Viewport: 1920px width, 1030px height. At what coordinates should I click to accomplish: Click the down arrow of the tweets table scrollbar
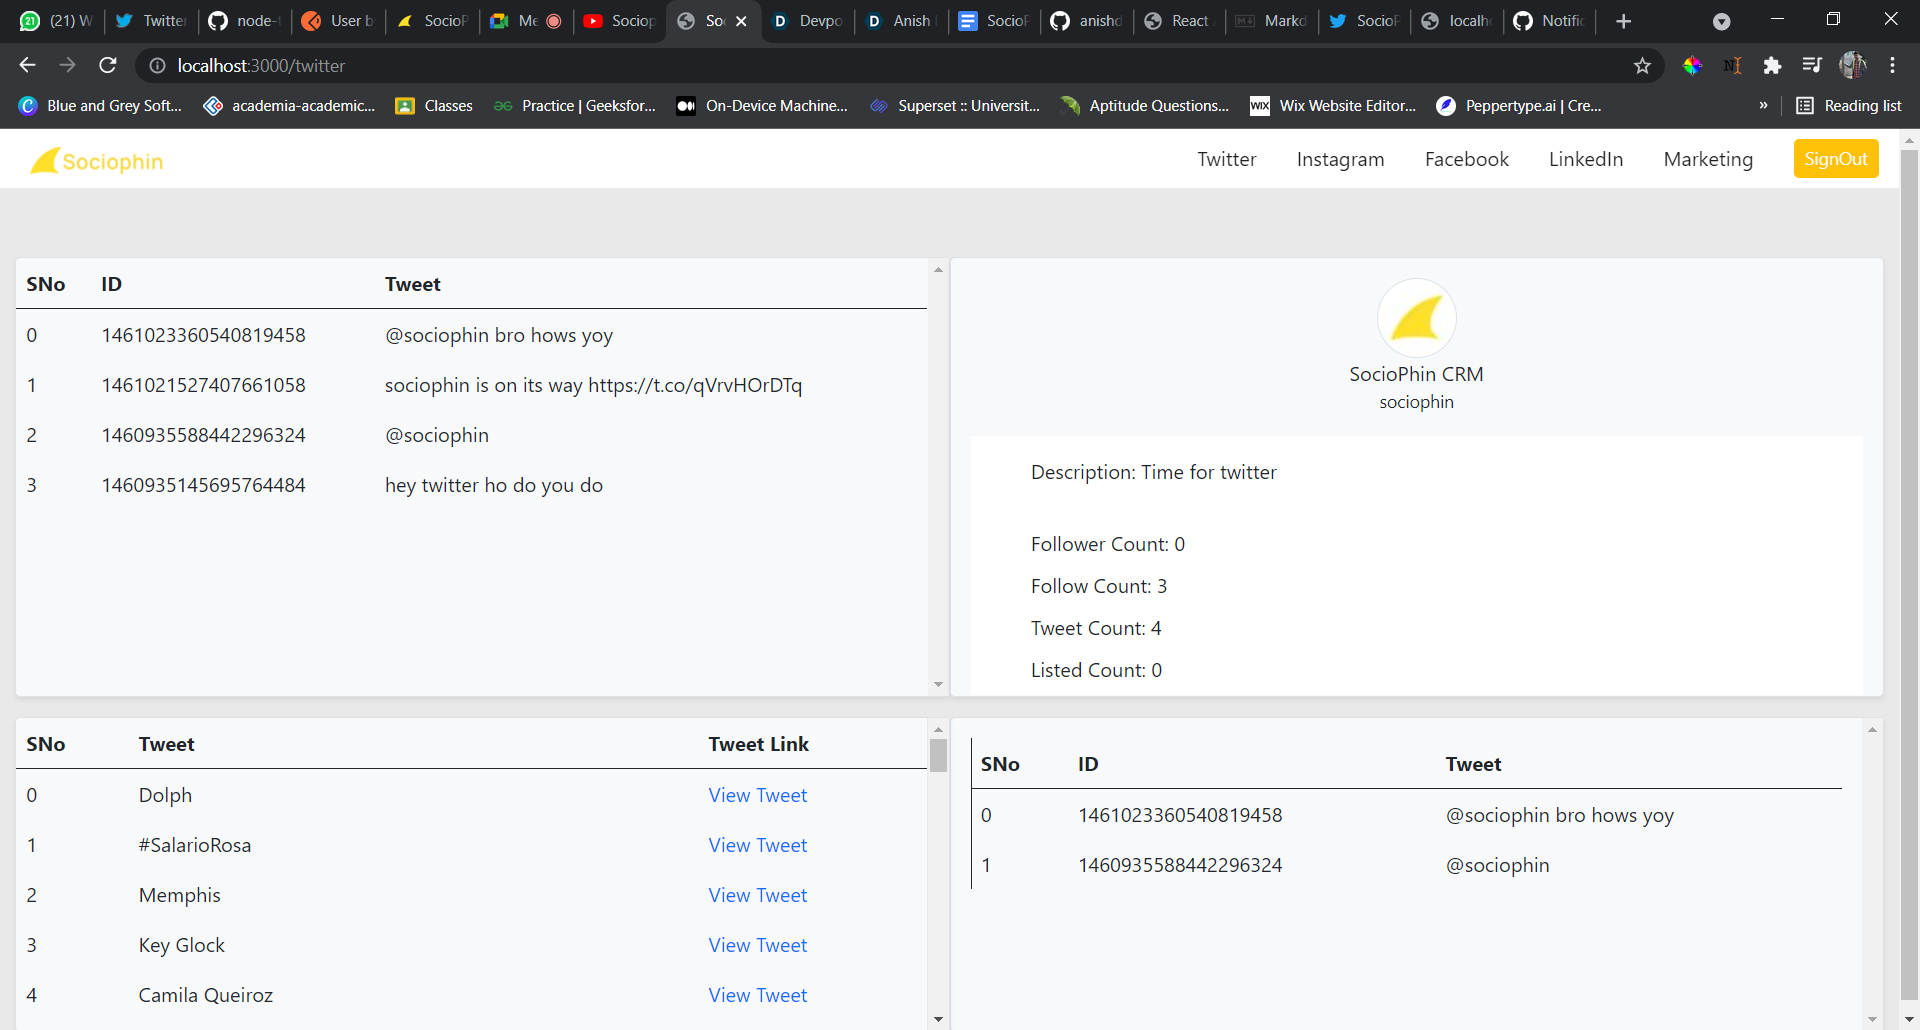point(938,685)
